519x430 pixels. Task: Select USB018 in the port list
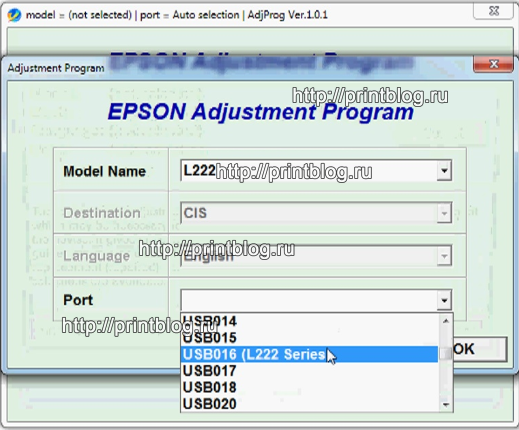[310, 387]
